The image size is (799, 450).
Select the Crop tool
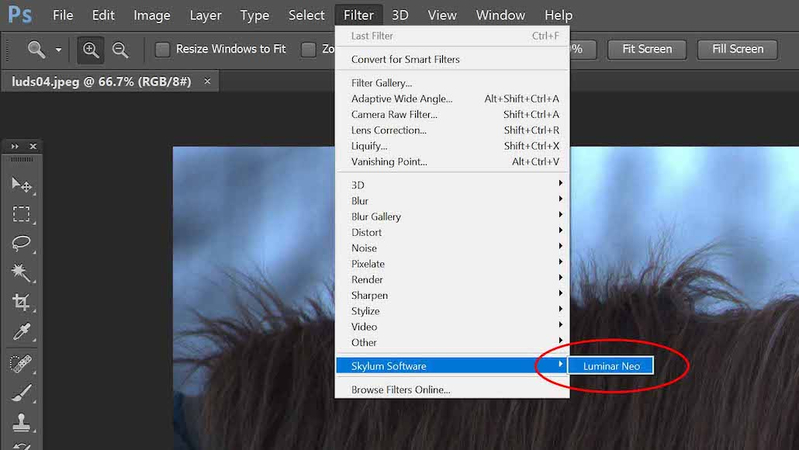click(21, 302)
